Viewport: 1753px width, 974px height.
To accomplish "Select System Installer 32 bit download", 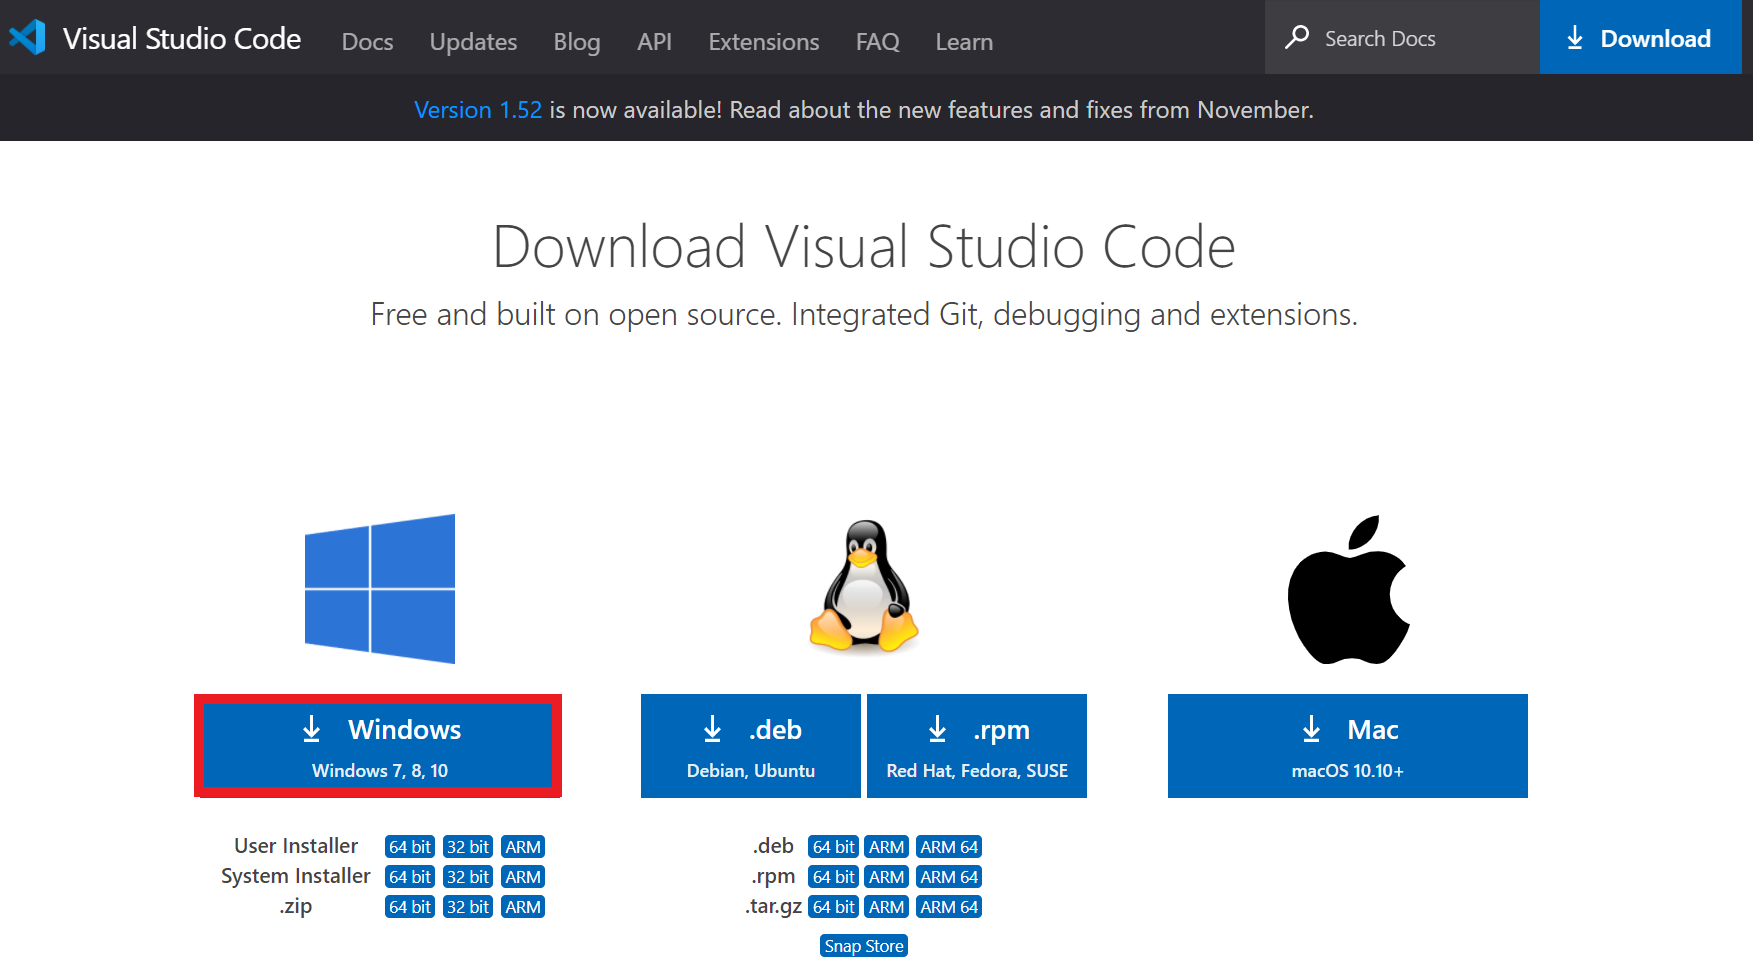I will tap(468, 877).
